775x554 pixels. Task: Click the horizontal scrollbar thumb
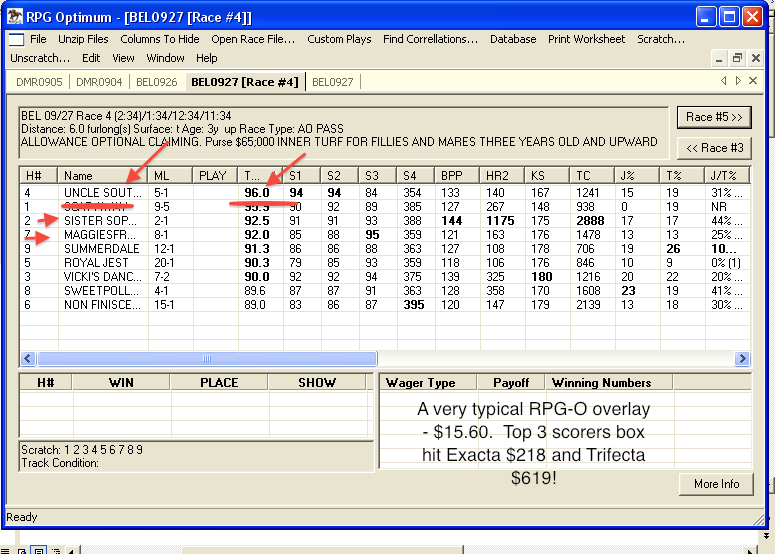click(x=207, y=358)
